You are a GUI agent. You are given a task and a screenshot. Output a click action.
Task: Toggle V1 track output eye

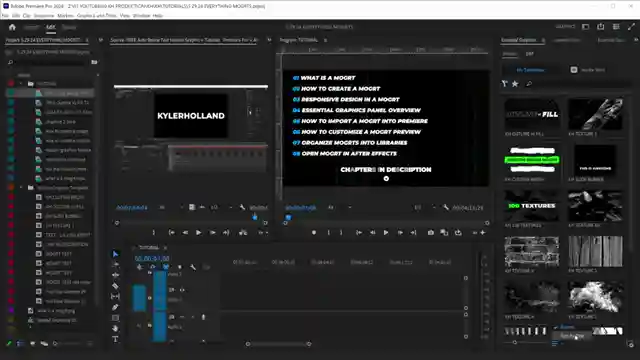[182, 290]
